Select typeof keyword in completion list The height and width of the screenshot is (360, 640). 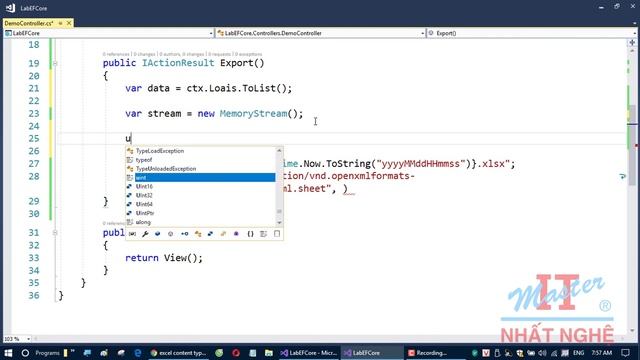pyautogui.click(x=200, y=160)
